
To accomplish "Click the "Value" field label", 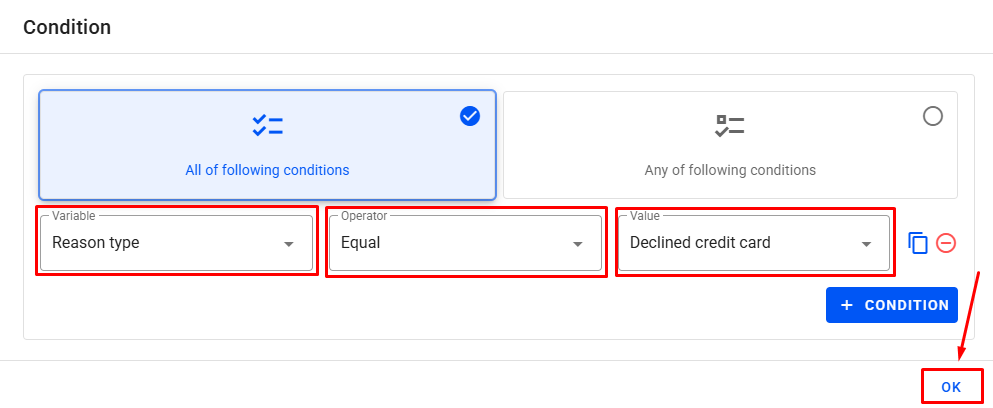I will (x=645, y=216).
